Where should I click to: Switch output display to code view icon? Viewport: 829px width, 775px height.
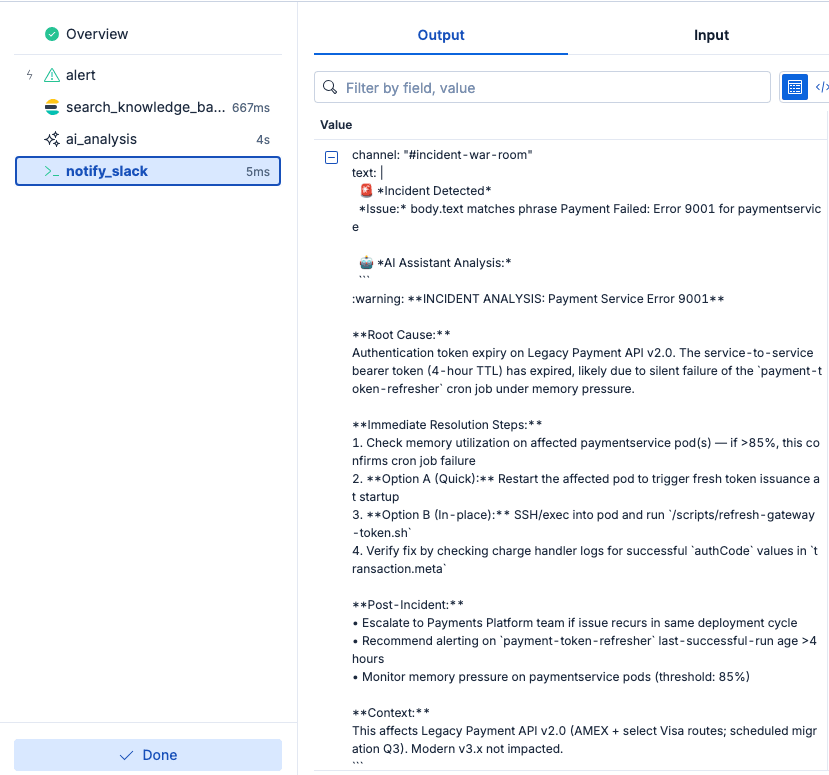pos(822,87)
